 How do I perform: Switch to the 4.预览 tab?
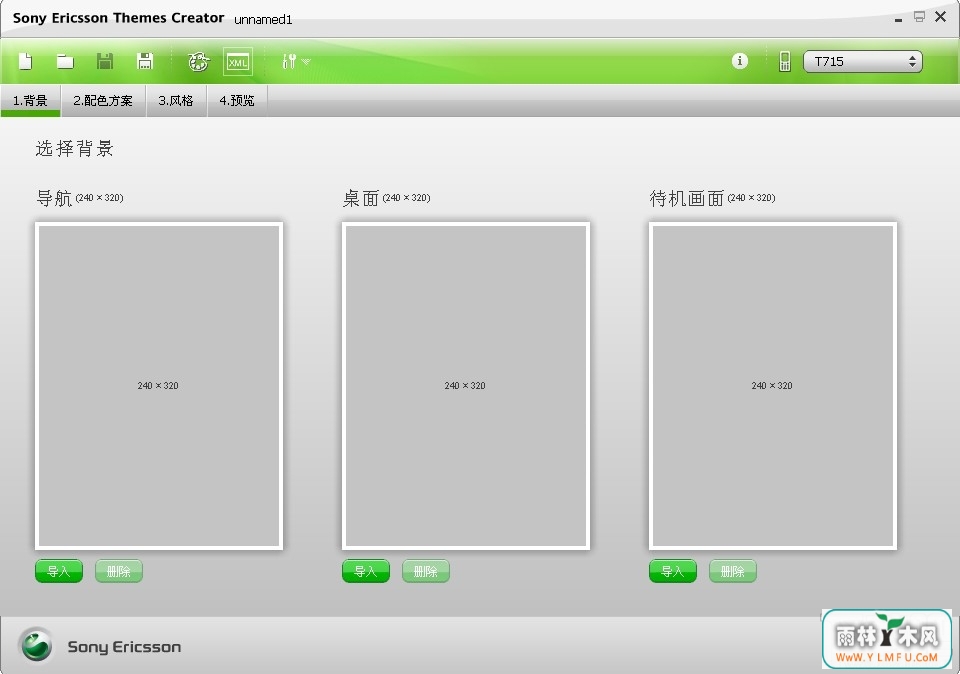(237, 100)
